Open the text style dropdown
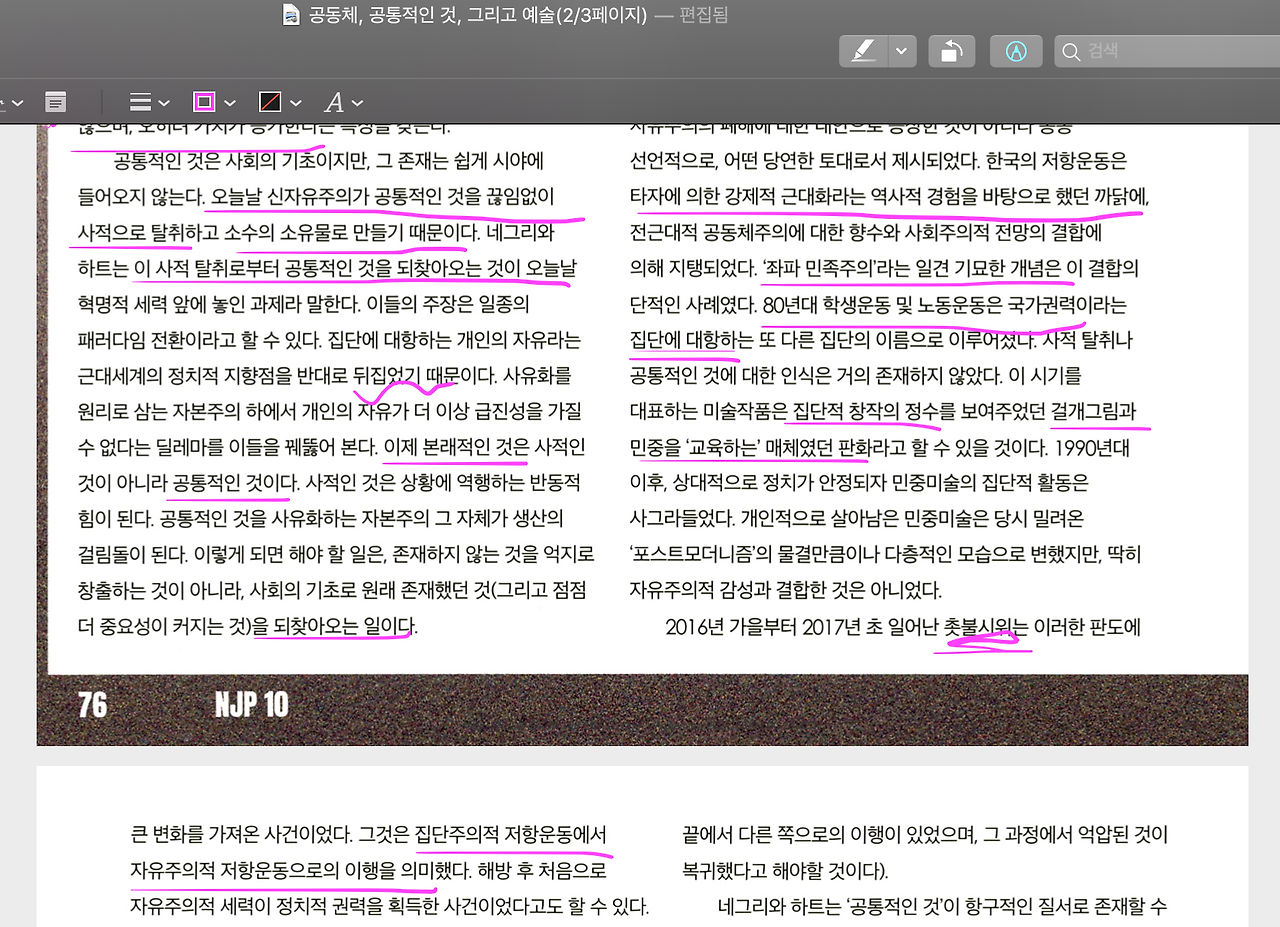The width and height of the screenshot is (1280, 927). [357, 101]
